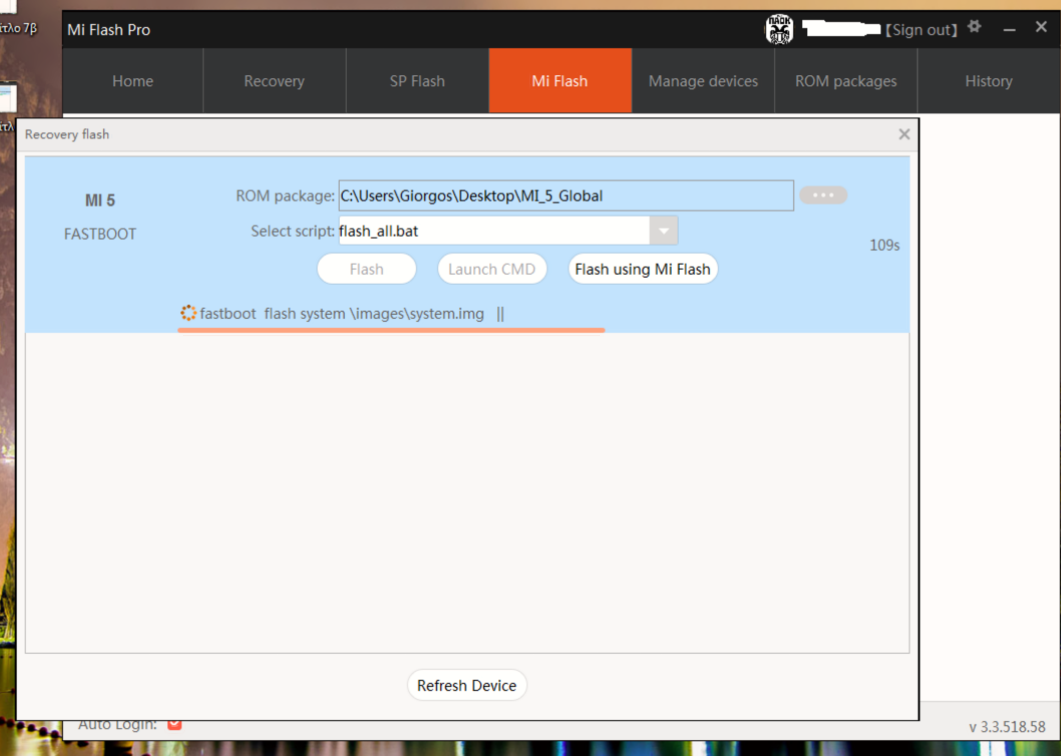This screenshot has width=1061, height=756.
Task: Click the Flash button
Action: [x=367, y=269]
